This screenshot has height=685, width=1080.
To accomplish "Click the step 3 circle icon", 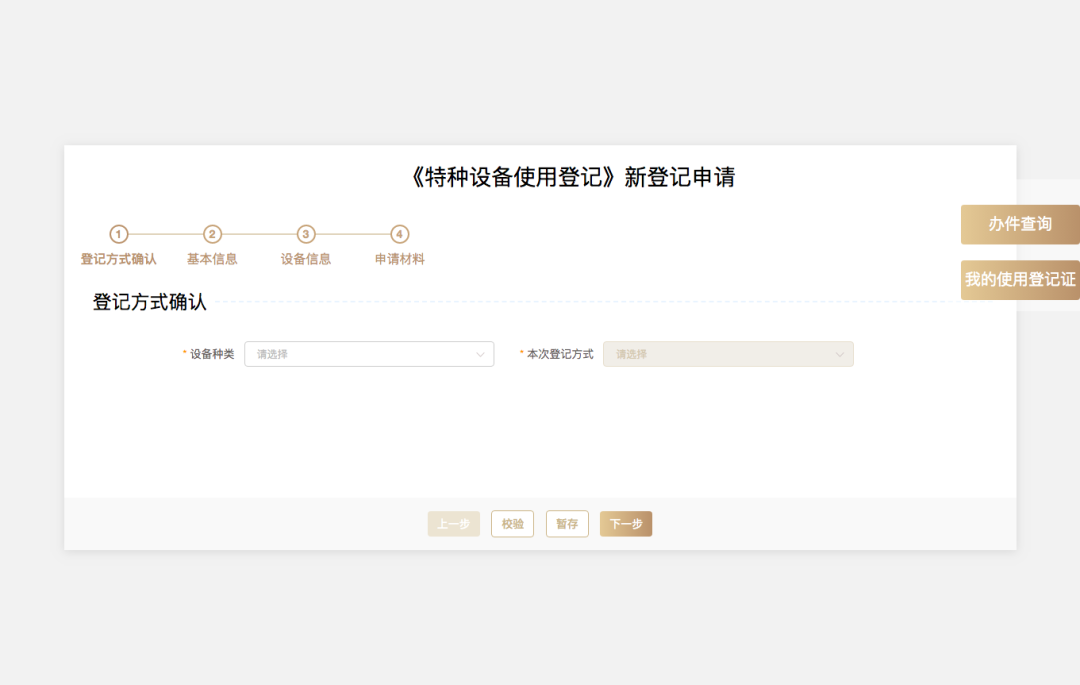I will [x=306, y=234].
